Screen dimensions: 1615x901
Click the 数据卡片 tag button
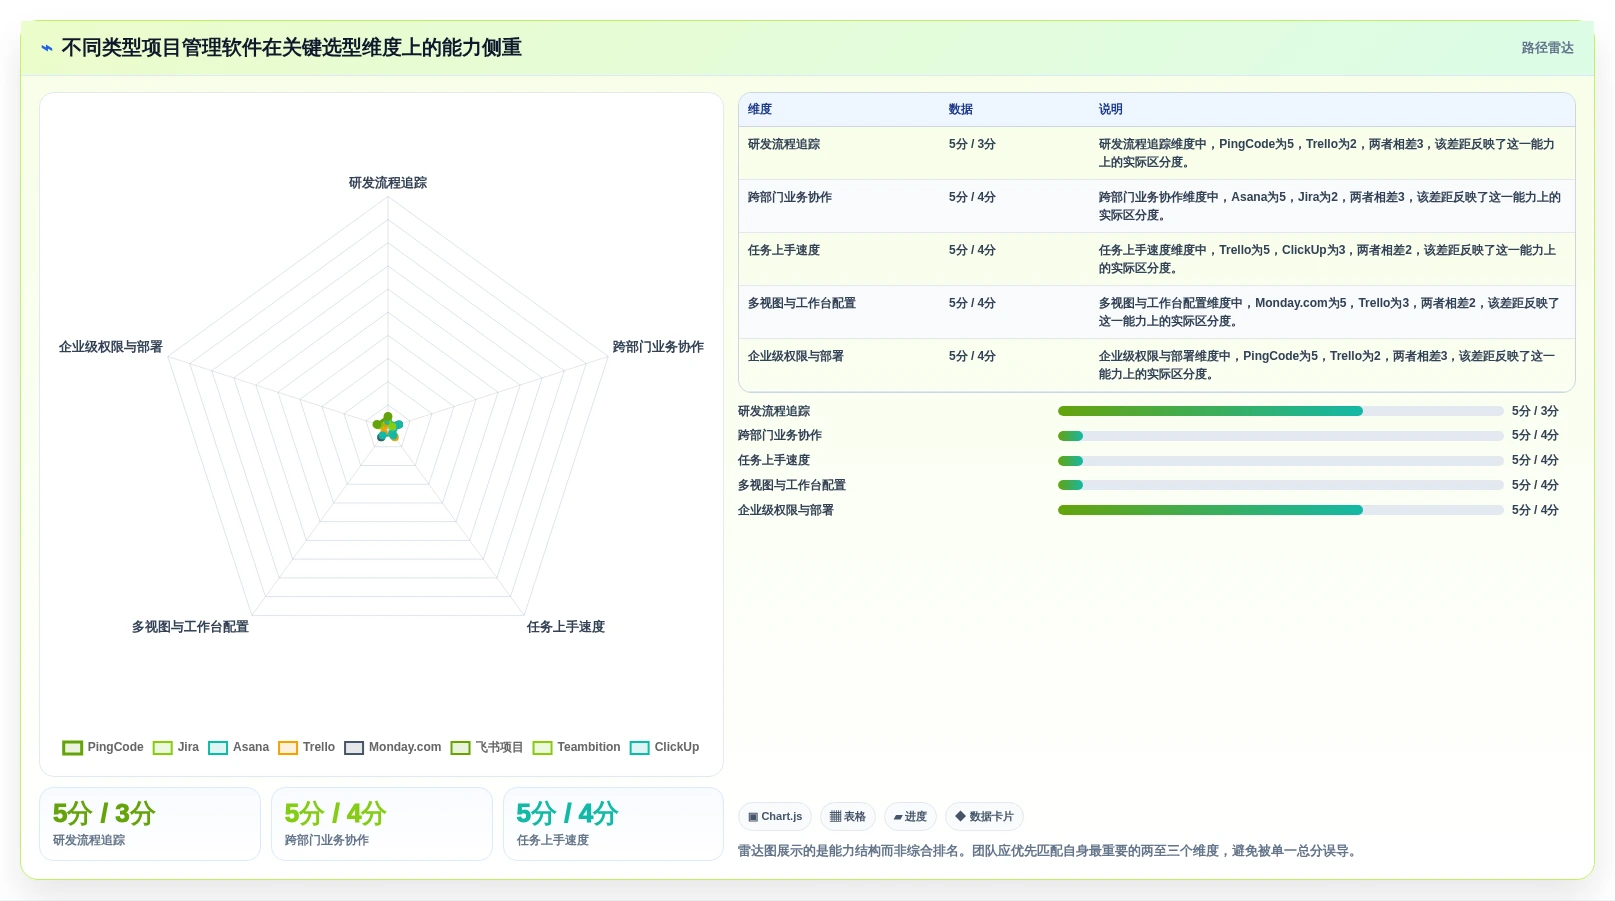click(x=984, y=816)
